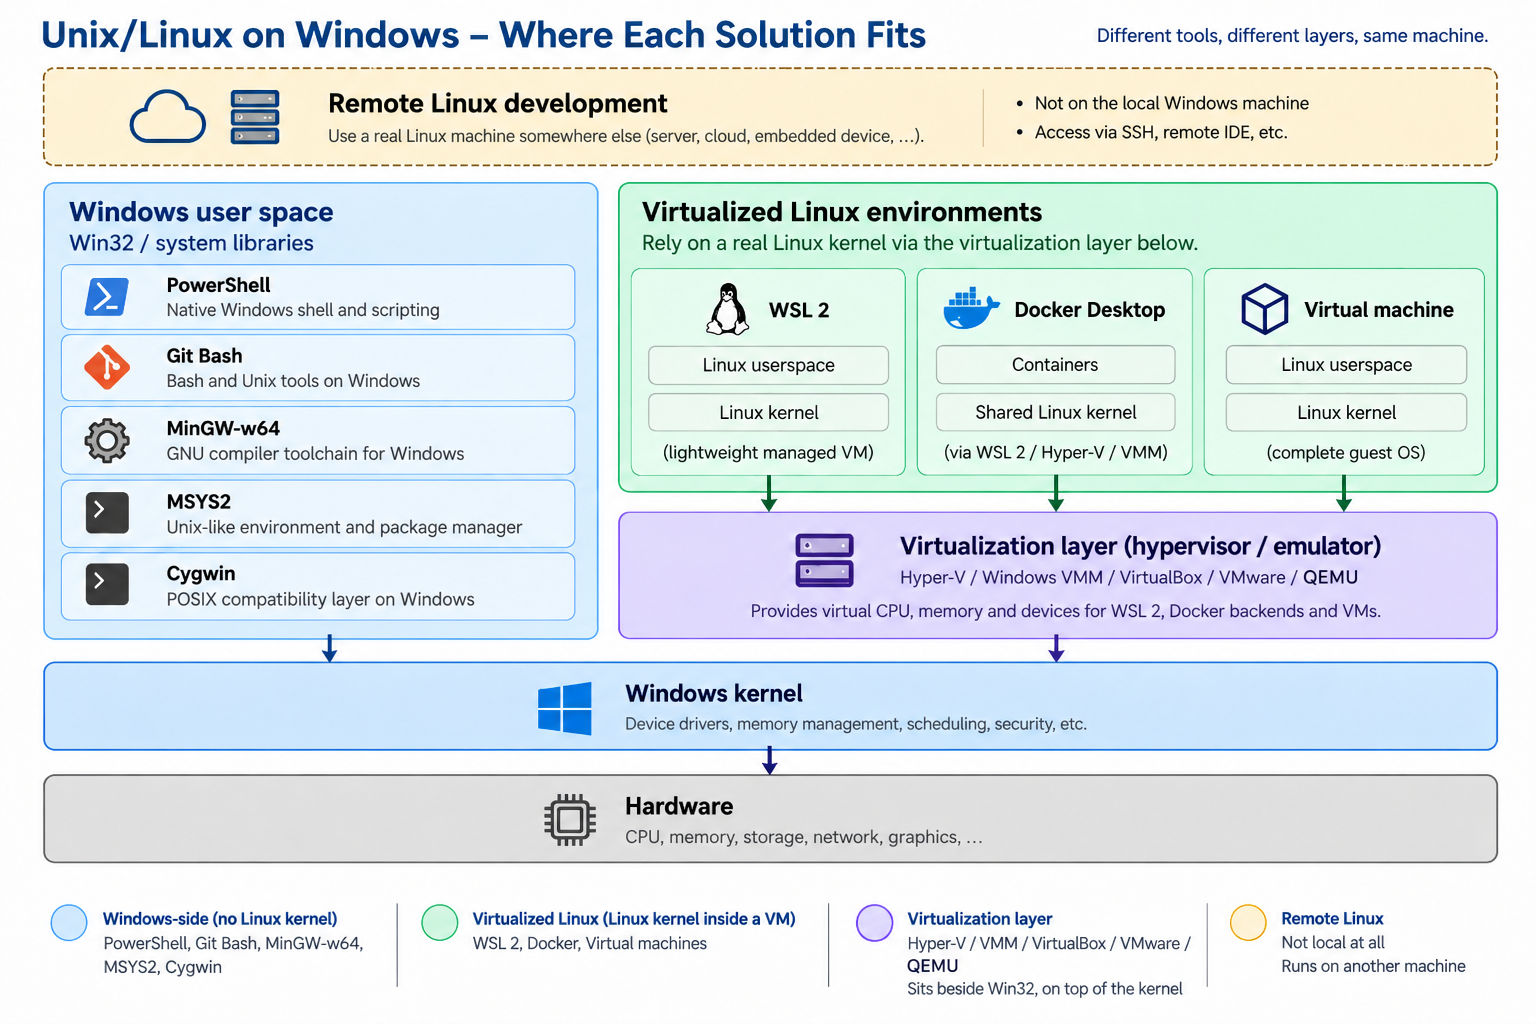The image size is (1536, 1024).
Task: Click the orange Git Bash logo
Action: (107, 367)
